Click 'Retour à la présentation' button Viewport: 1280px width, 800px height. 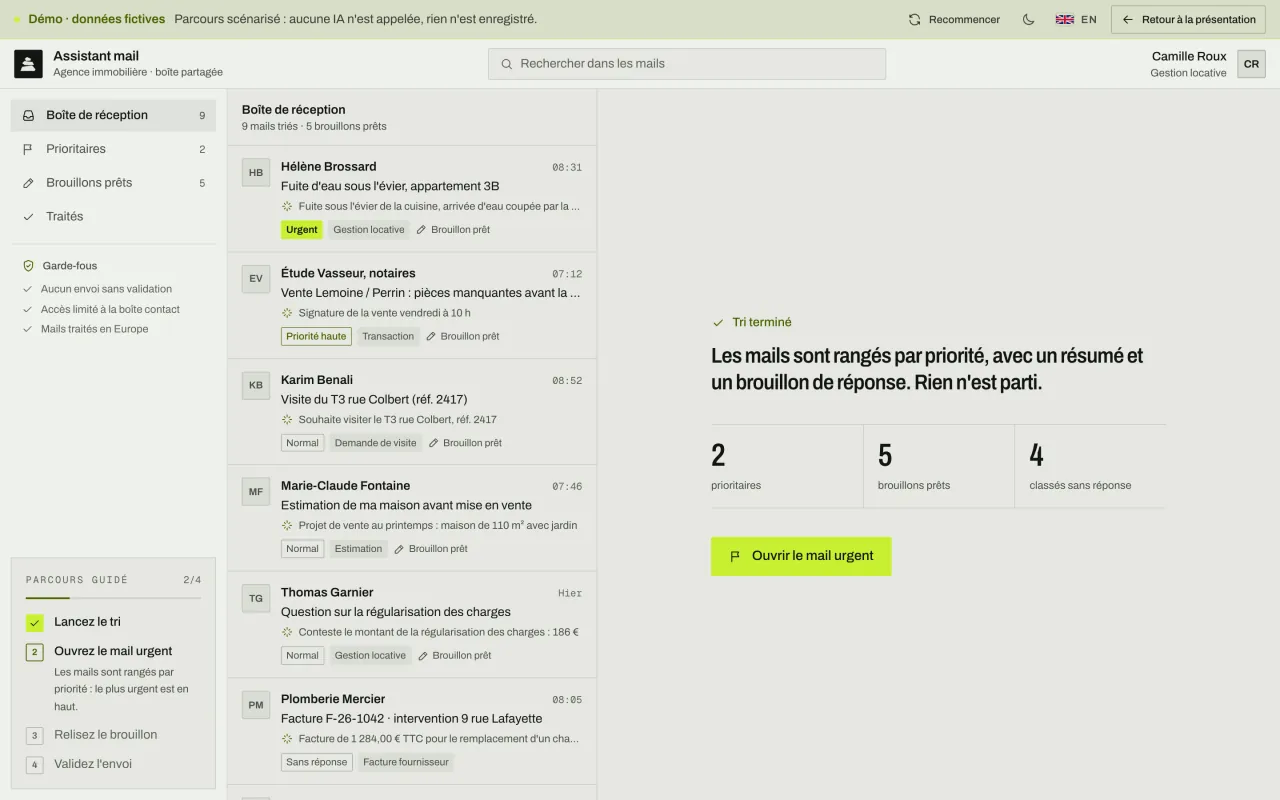point(1189,19)
